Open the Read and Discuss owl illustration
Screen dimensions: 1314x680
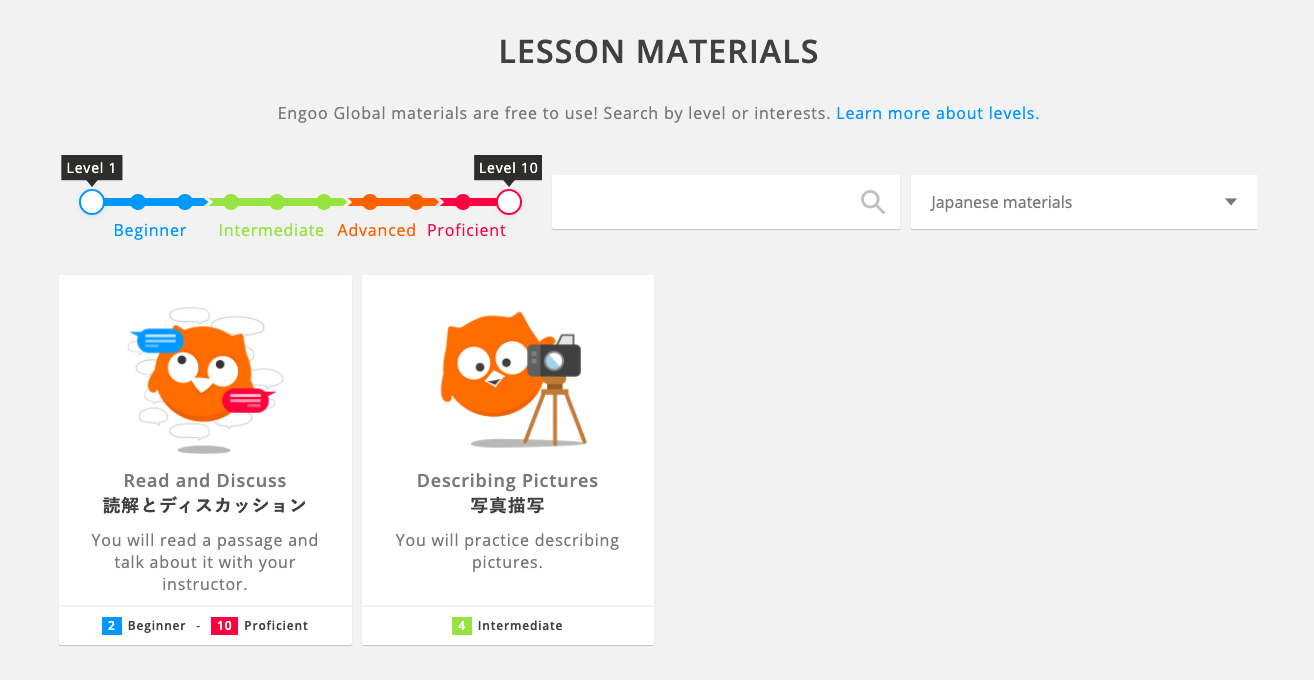point(205,379)
